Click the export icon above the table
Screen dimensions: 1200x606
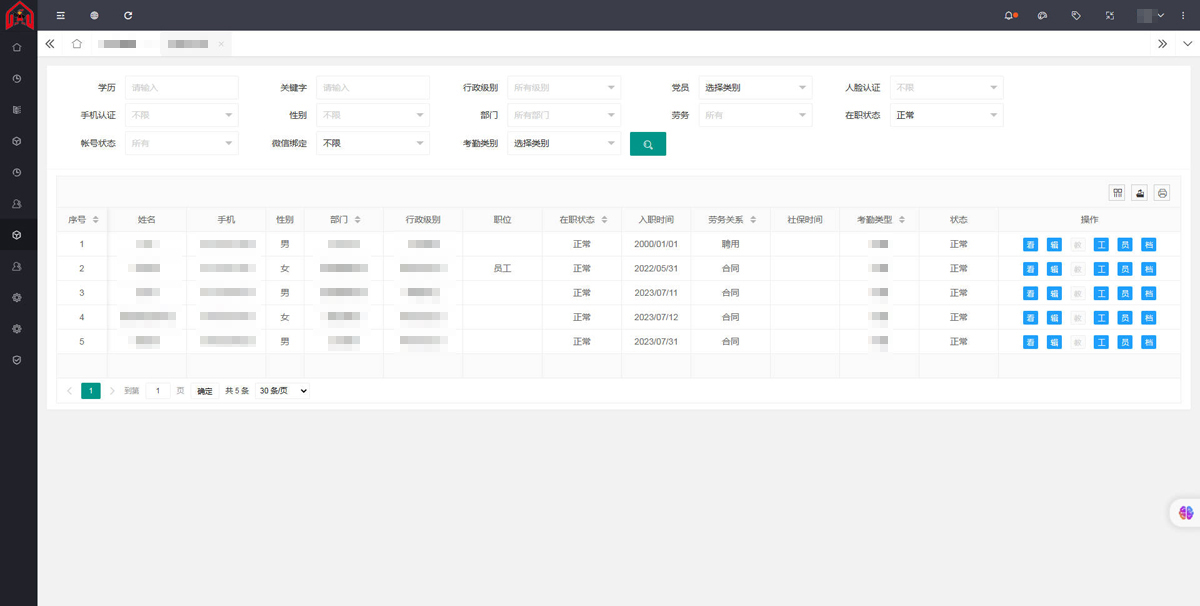tap(1139, 193)
